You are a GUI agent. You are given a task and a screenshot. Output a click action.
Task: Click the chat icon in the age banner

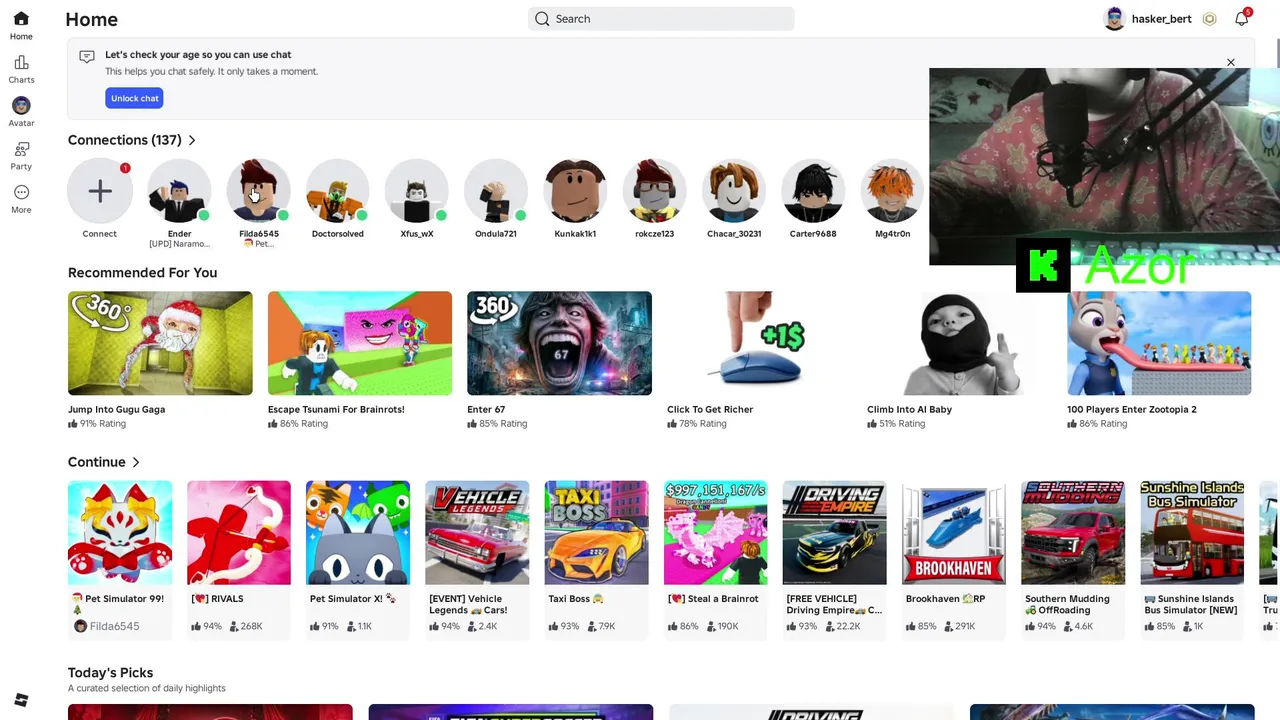click(x=87, y=57)
